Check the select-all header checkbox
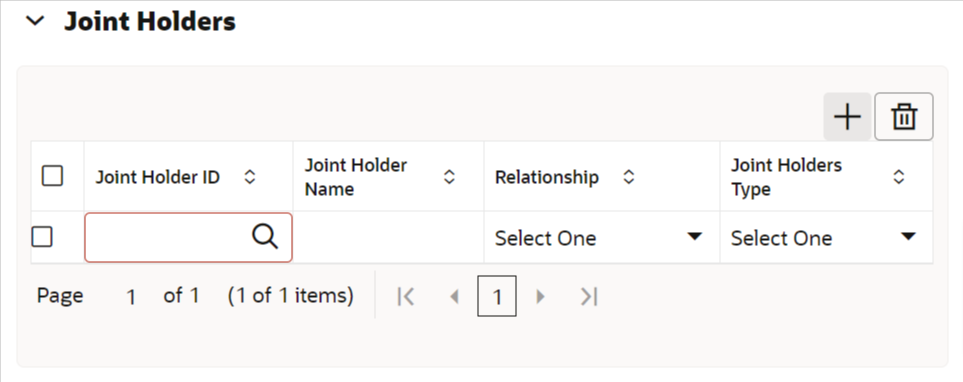963x382 pixels. click(x=52, y=176)
